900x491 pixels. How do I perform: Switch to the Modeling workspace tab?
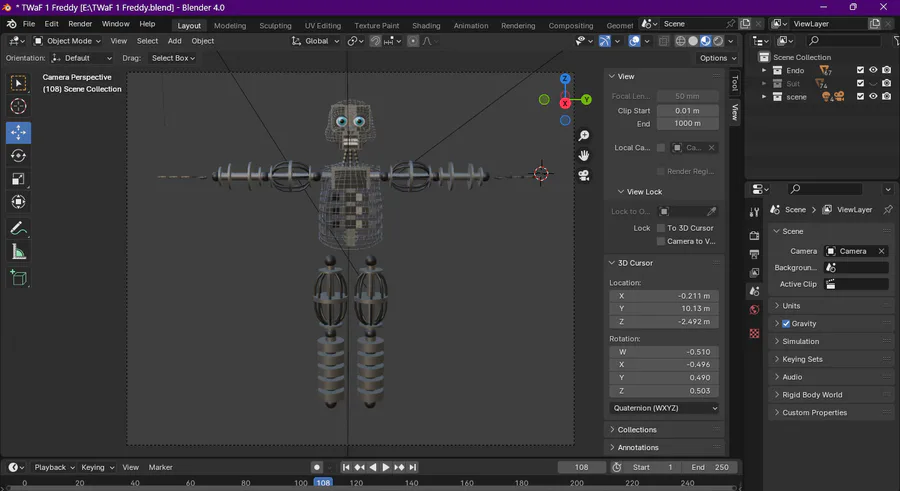click(x=230, y=25)
